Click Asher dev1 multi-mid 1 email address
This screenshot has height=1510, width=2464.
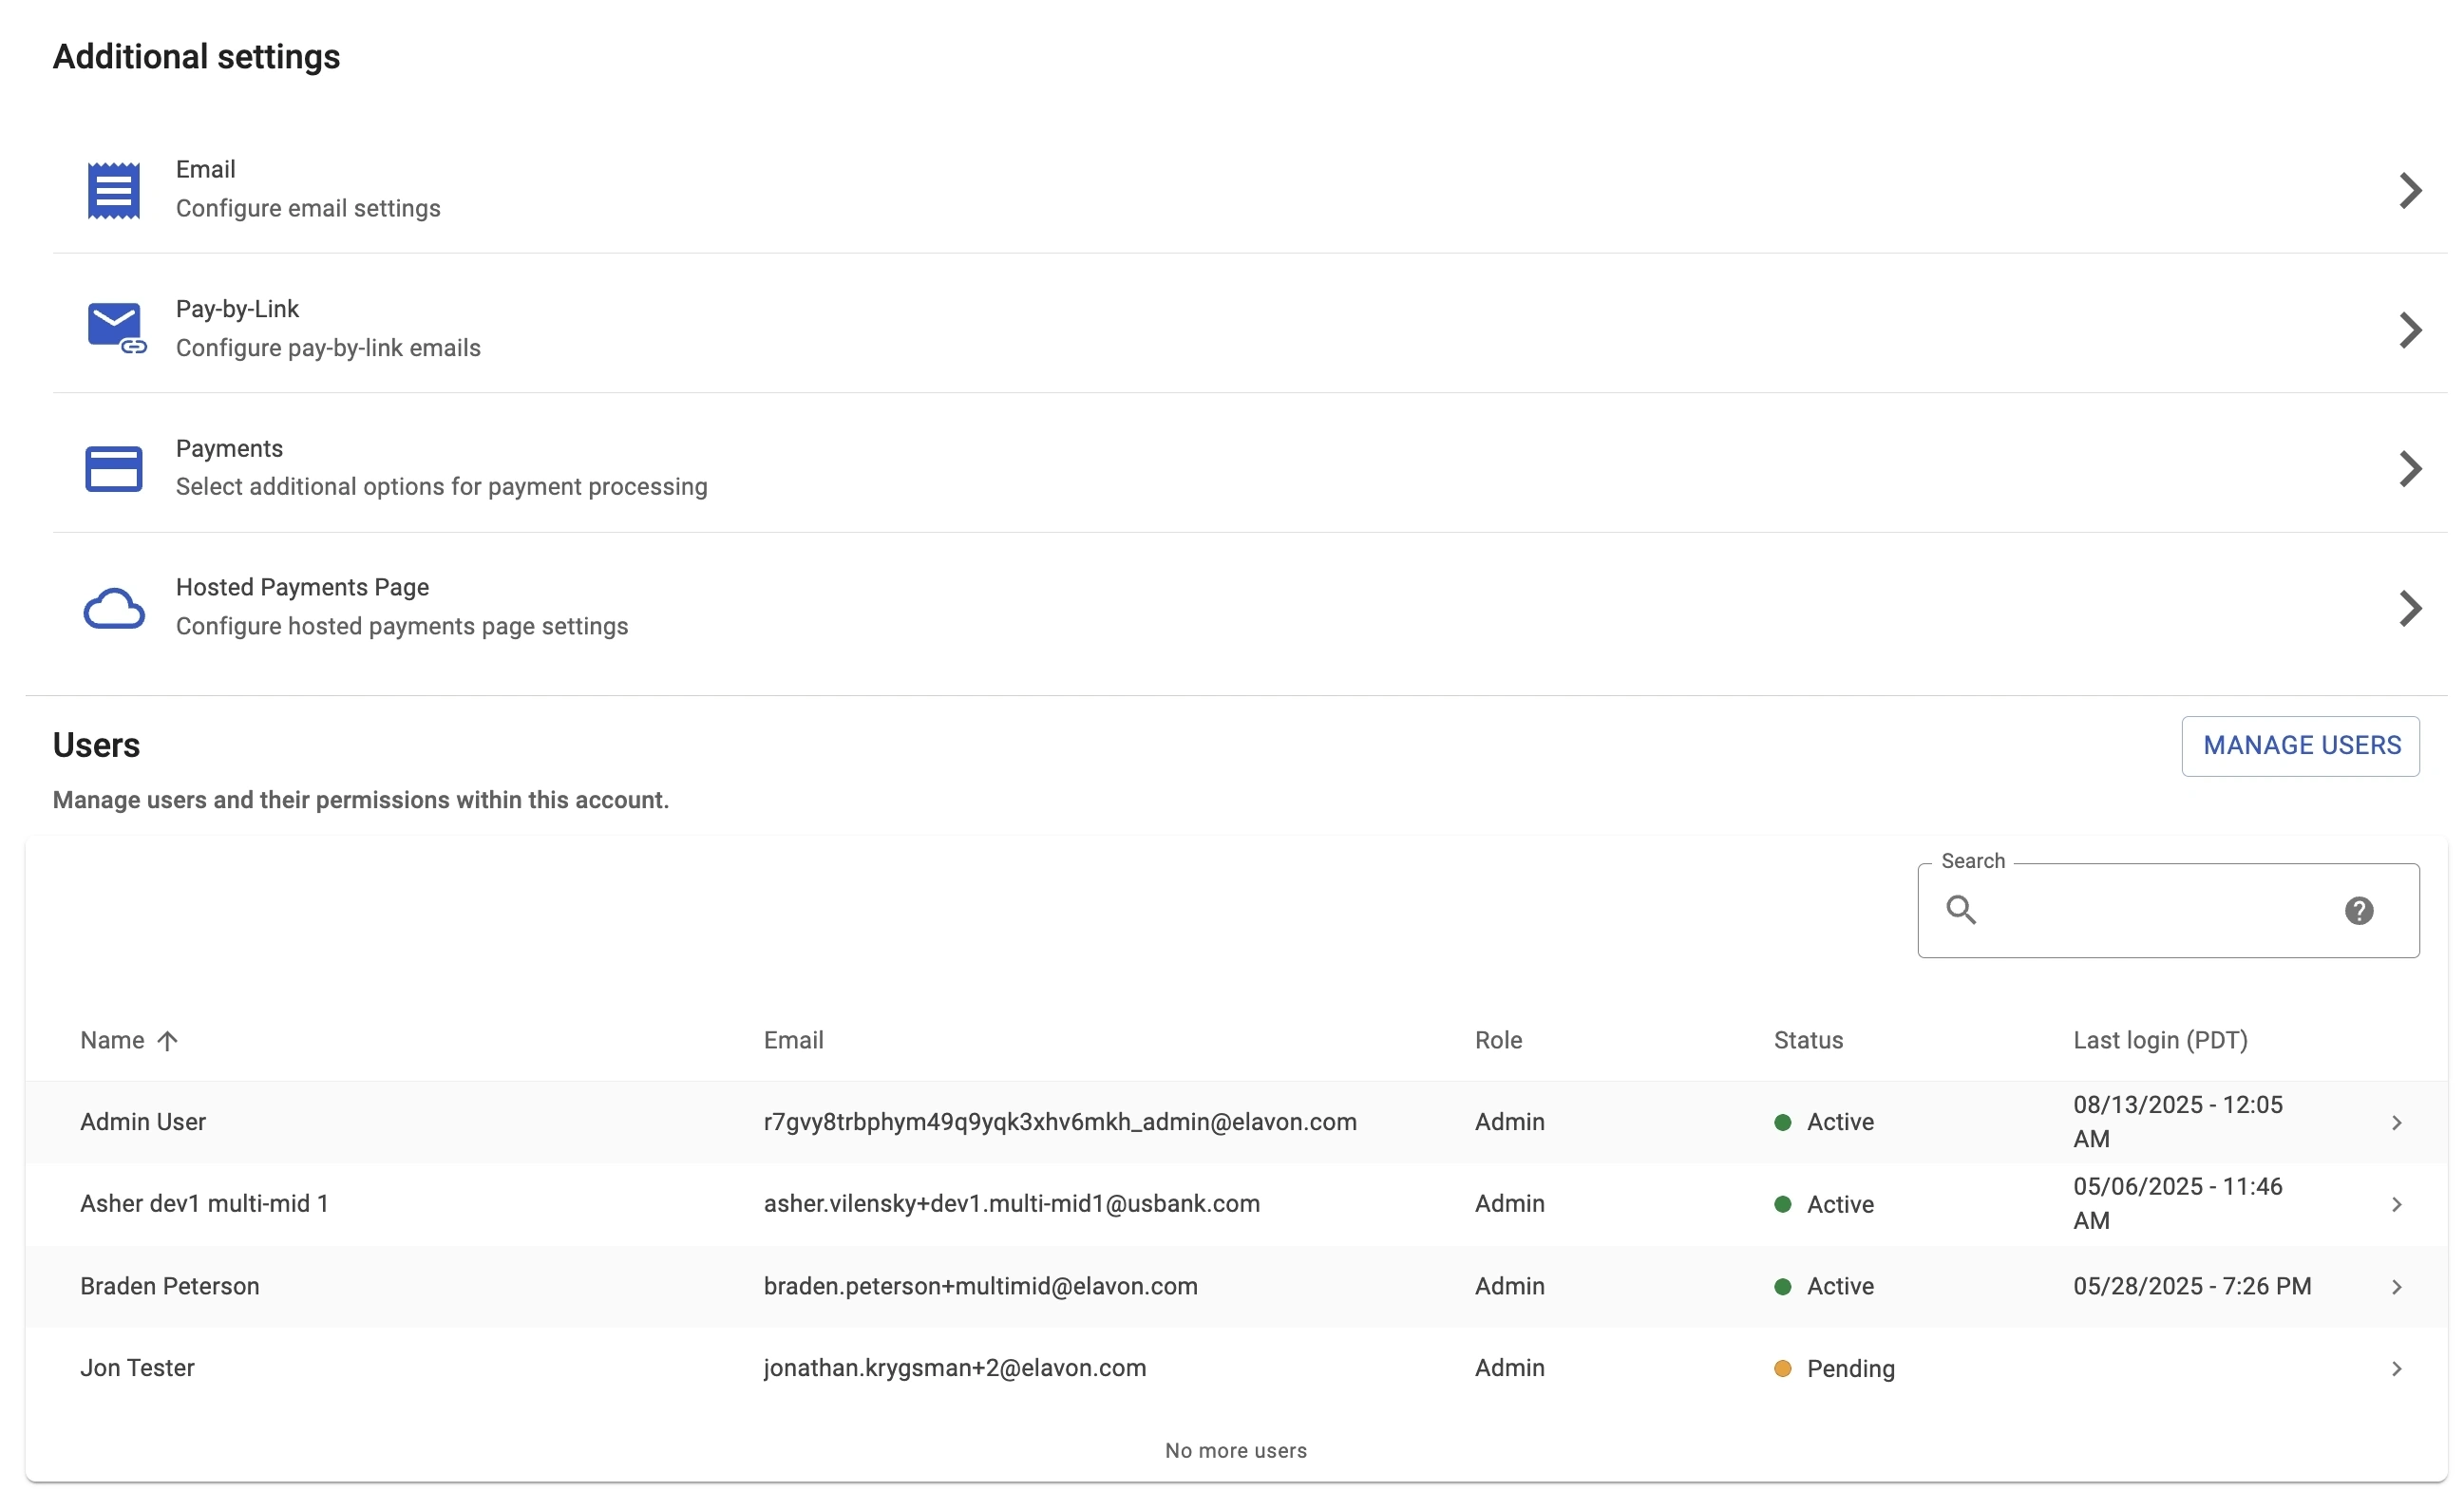pos(1011,1203)
